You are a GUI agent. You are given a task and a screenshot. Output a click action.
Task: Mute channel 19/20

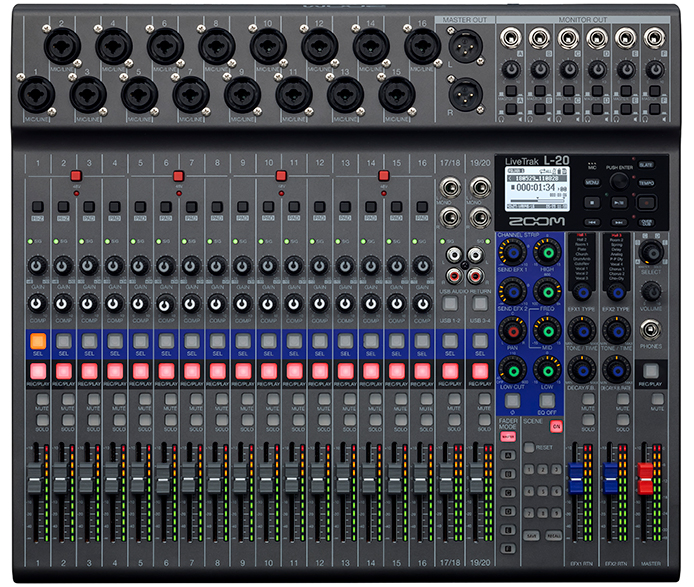point(484,399)
